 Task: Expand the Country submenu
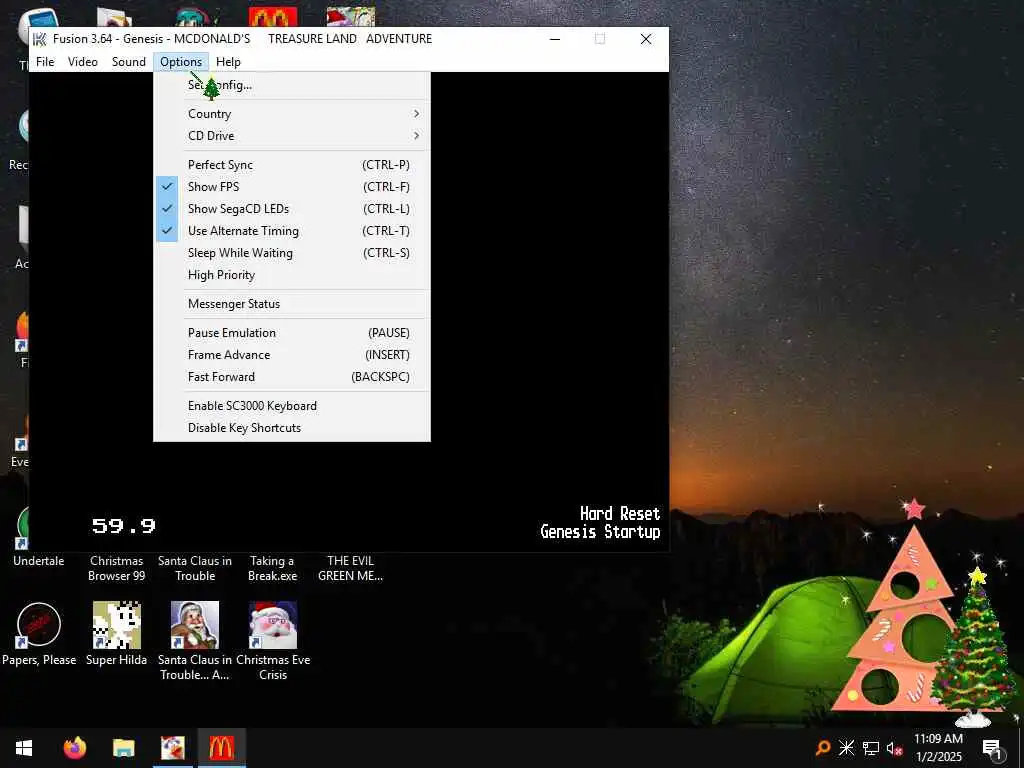[x=292, y=114]
